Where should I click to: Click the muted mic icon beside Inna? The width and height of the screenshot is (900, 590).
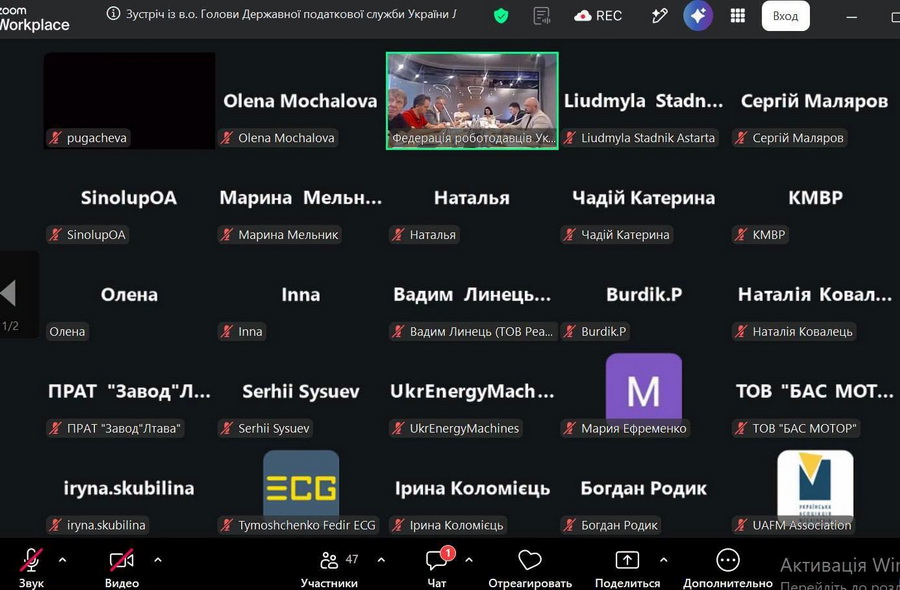click(x=227, y=332)
